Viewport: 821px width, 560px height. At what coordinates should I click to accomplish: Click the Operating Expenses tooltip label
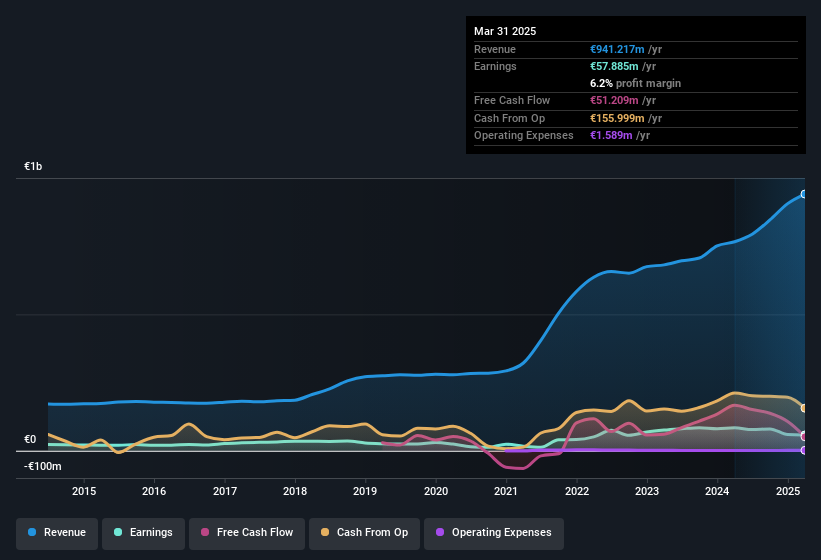click(524, 135)
